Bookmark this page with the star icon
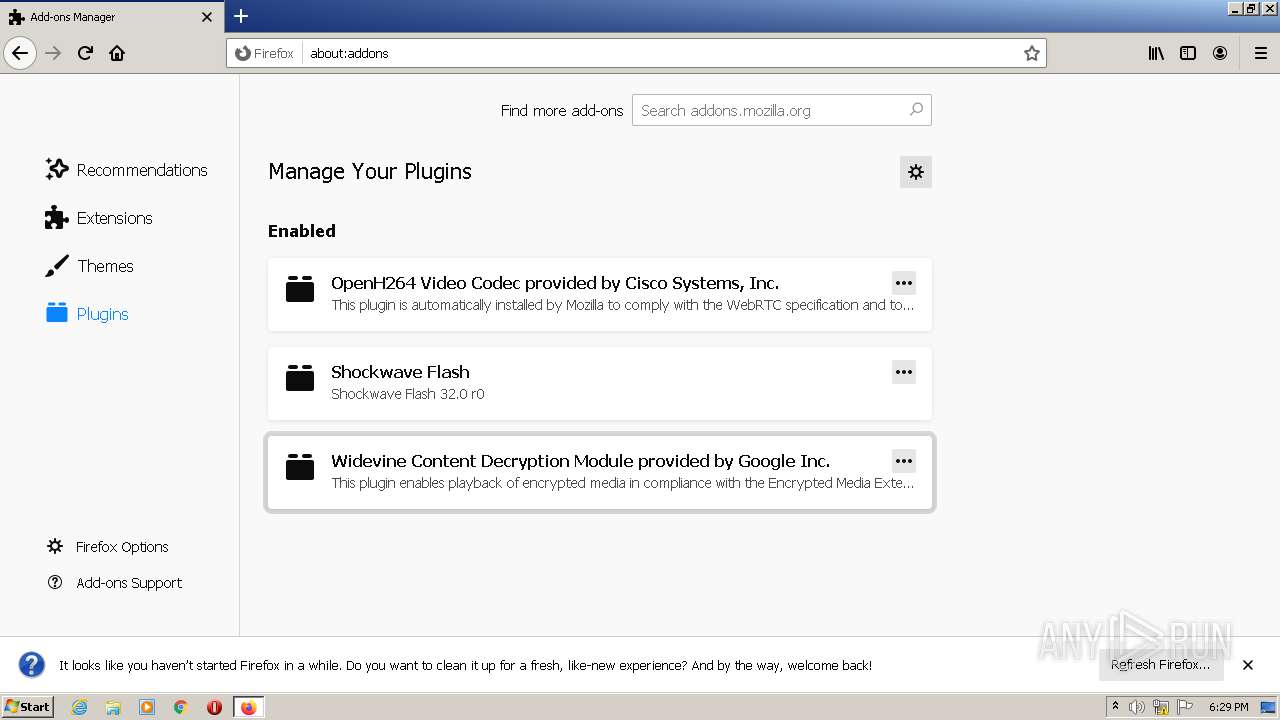 1032,53
